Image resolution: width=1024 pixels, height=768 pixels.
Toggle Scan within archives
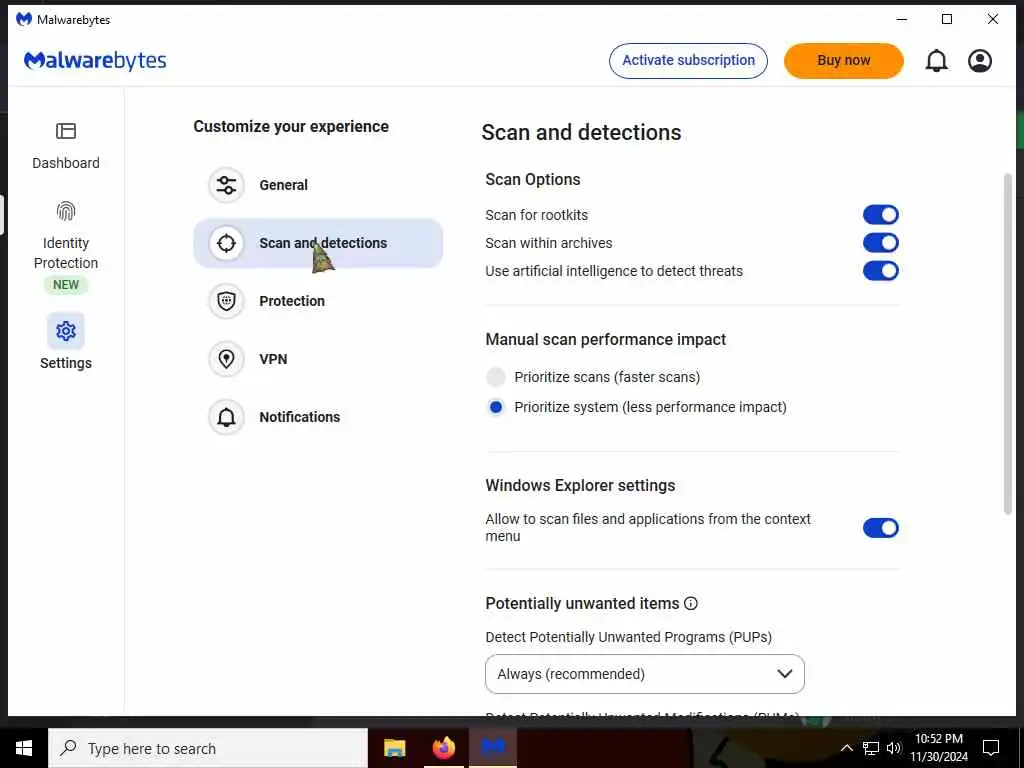pyautogui.click(x=880, y=243)
